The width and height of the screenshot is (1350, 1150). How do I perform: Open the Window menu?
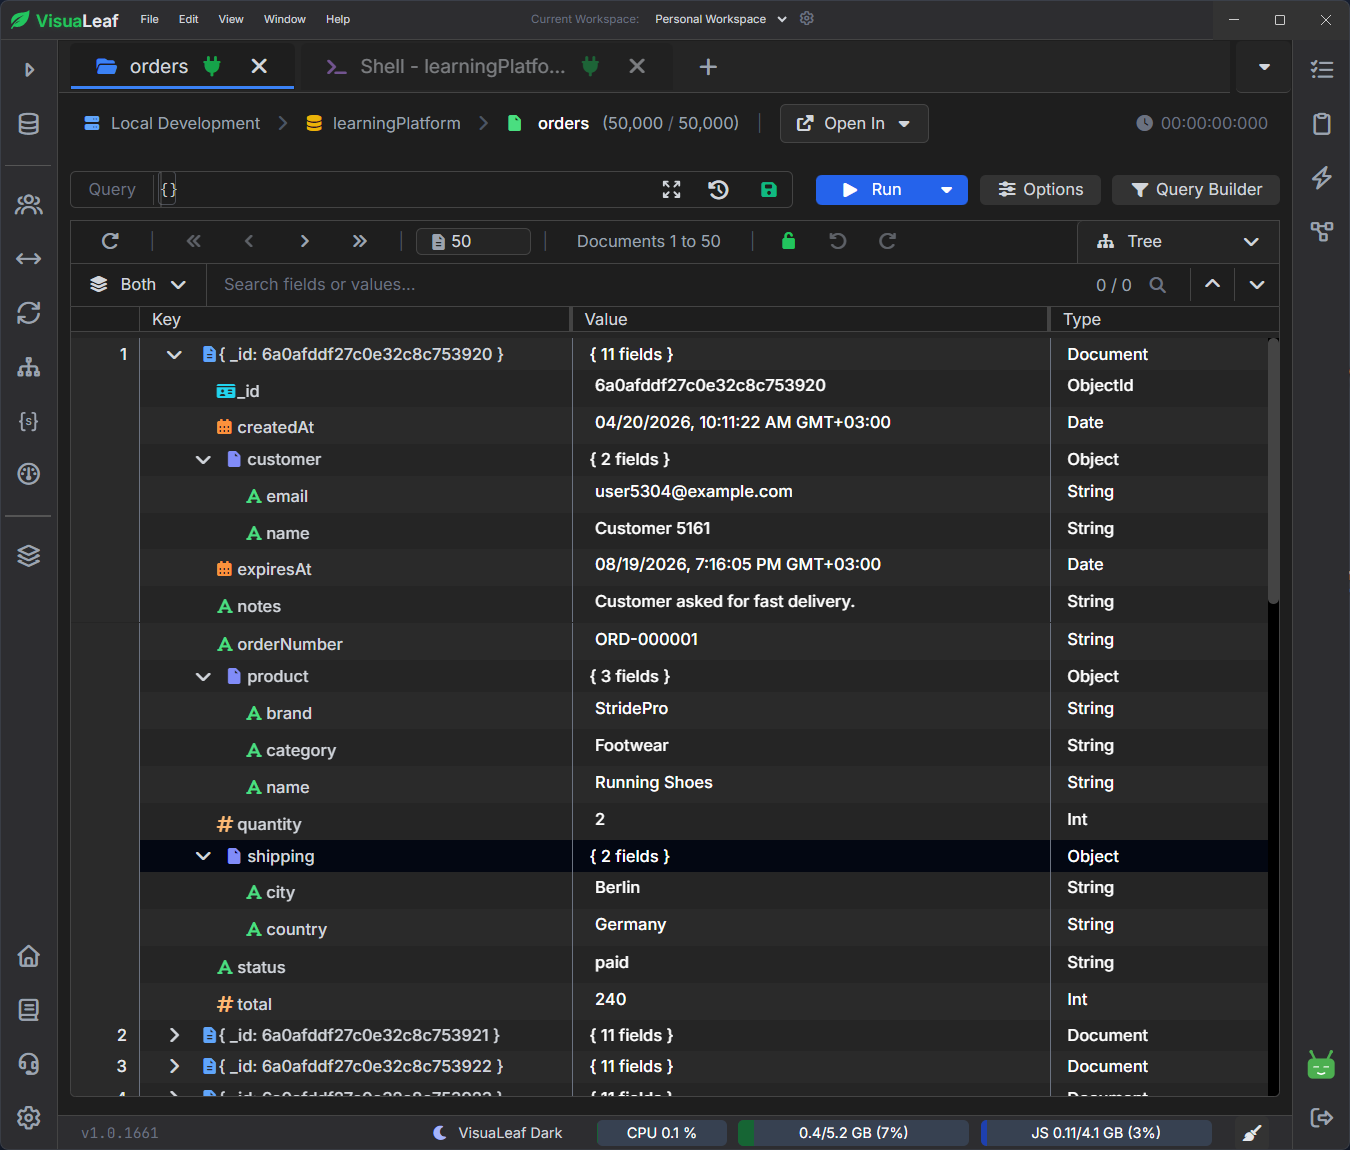(x=285, y=19)
